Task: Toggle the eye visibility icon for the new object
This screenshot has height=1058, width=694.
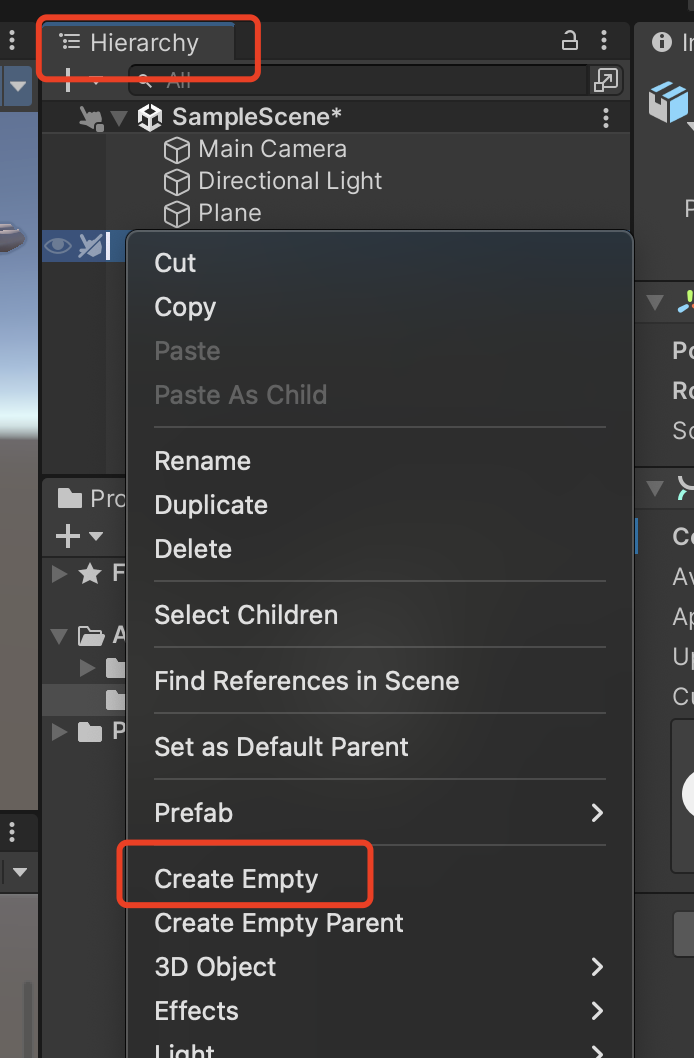Action: [x=59, y=245]
